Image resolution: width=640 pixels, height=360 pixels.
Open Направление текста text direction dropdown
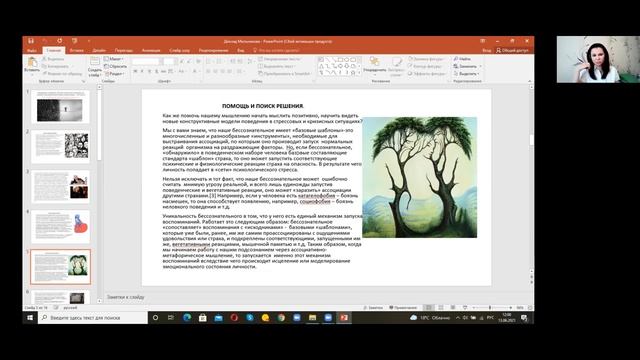279,59
